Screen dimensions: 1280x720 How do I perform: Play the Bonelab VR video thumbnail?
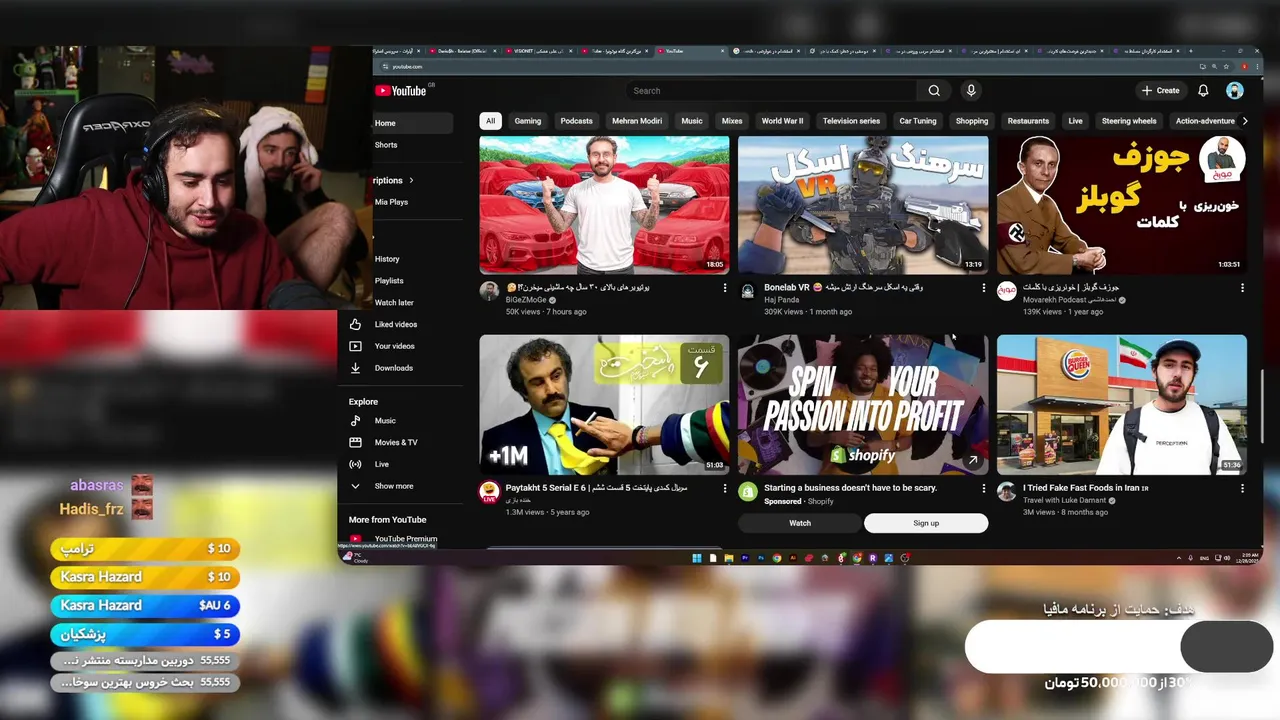pyautogui.click(x=863, y=205)
